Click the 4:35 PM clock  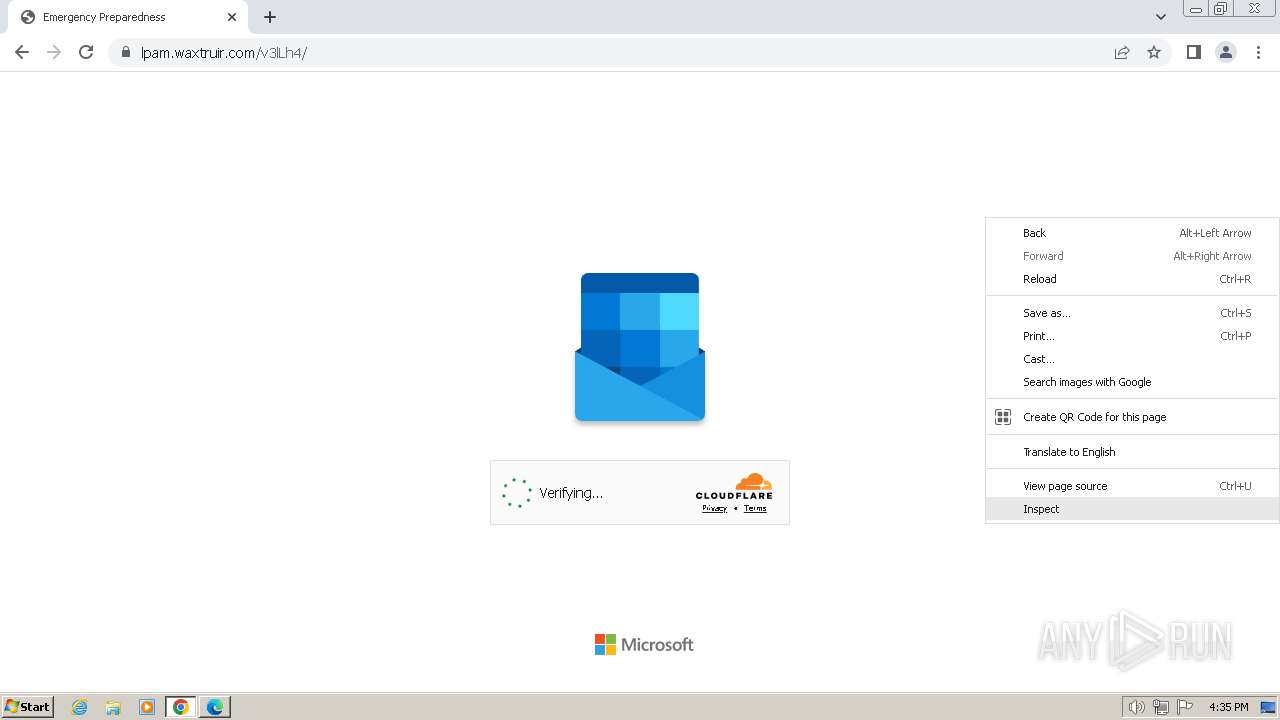[1228, 707]
